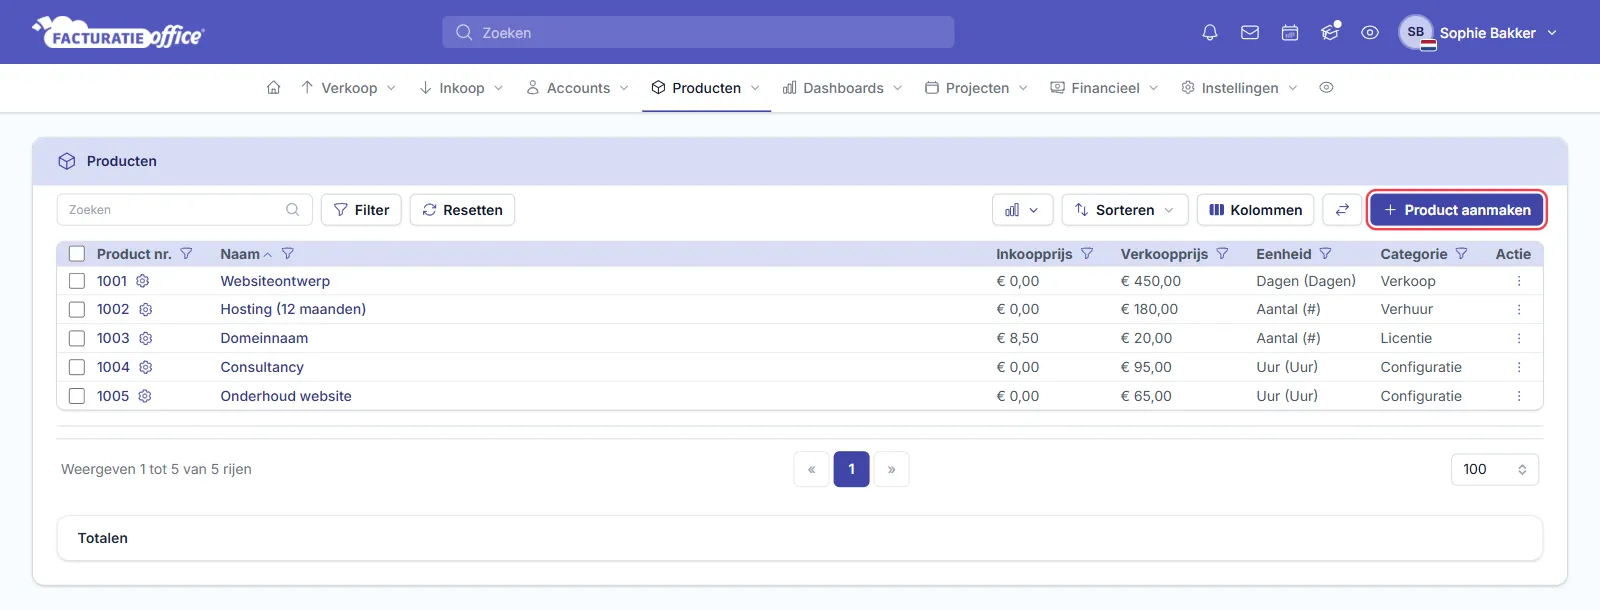The height and width of the screenshot is (610, 1600).
Task: Click the Producten cube icon in panel header
Action: pyautogui.click(x=67, y=161)
